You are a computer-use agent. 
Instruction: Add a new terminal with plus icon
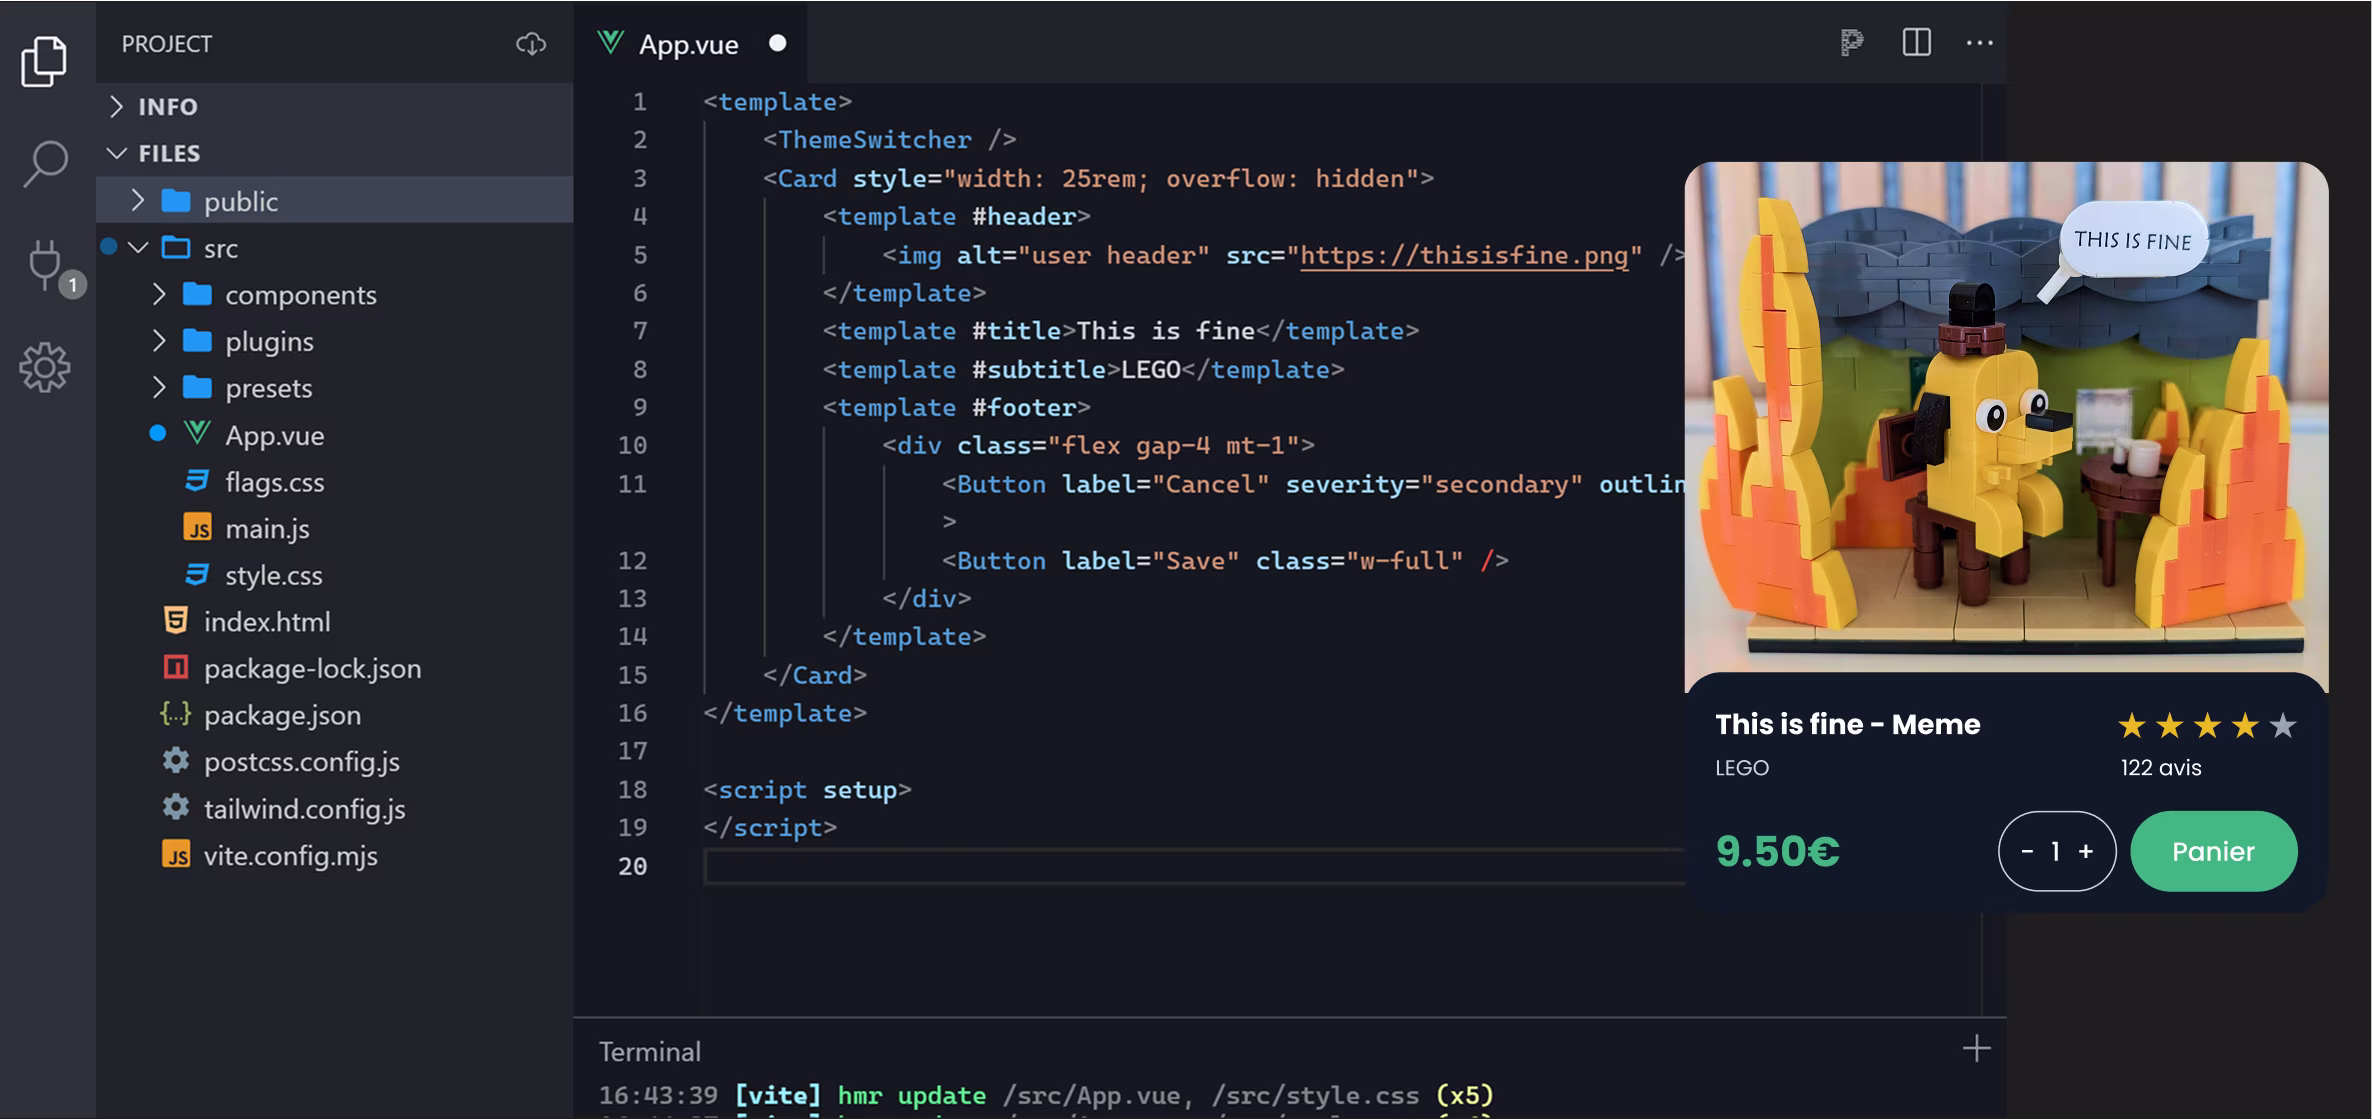tap(1976, 1049)
